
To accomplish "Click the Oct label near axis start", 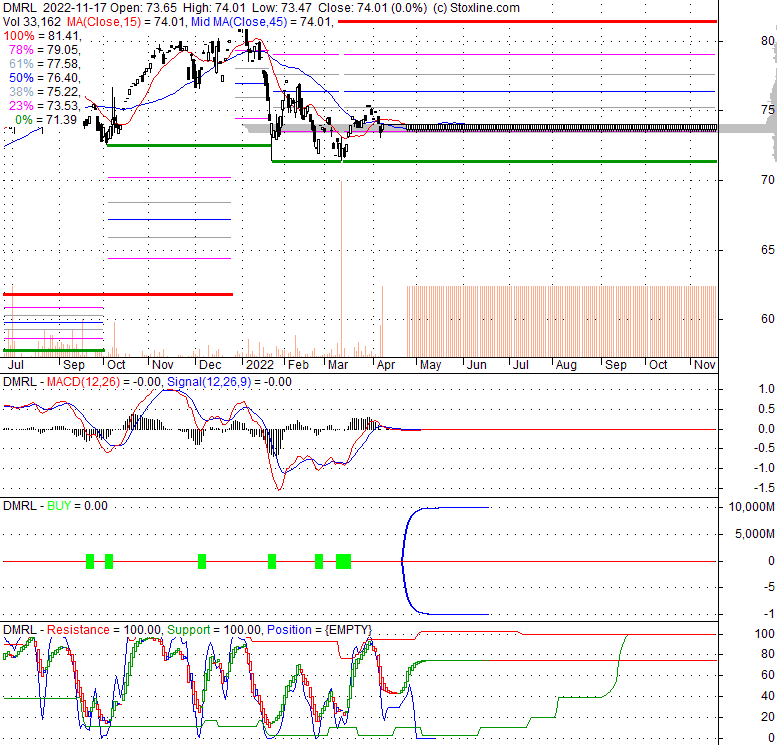I will click(116, 365).
